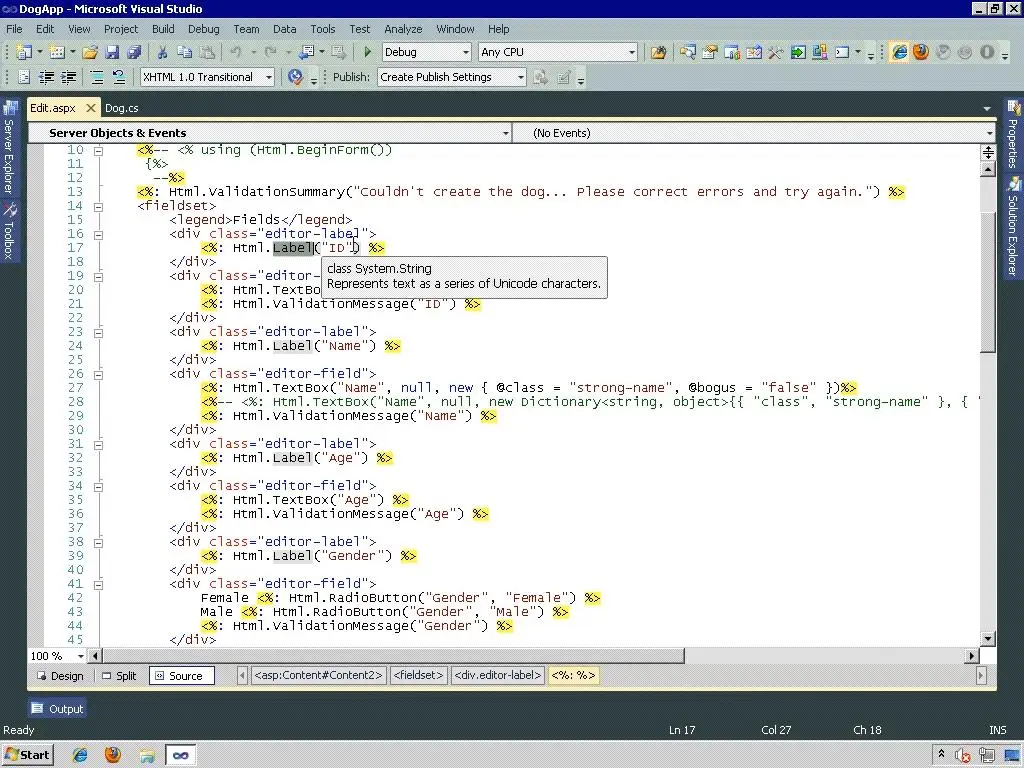
Task: Open the Analyze menu
Action: (x=403, y=29)
